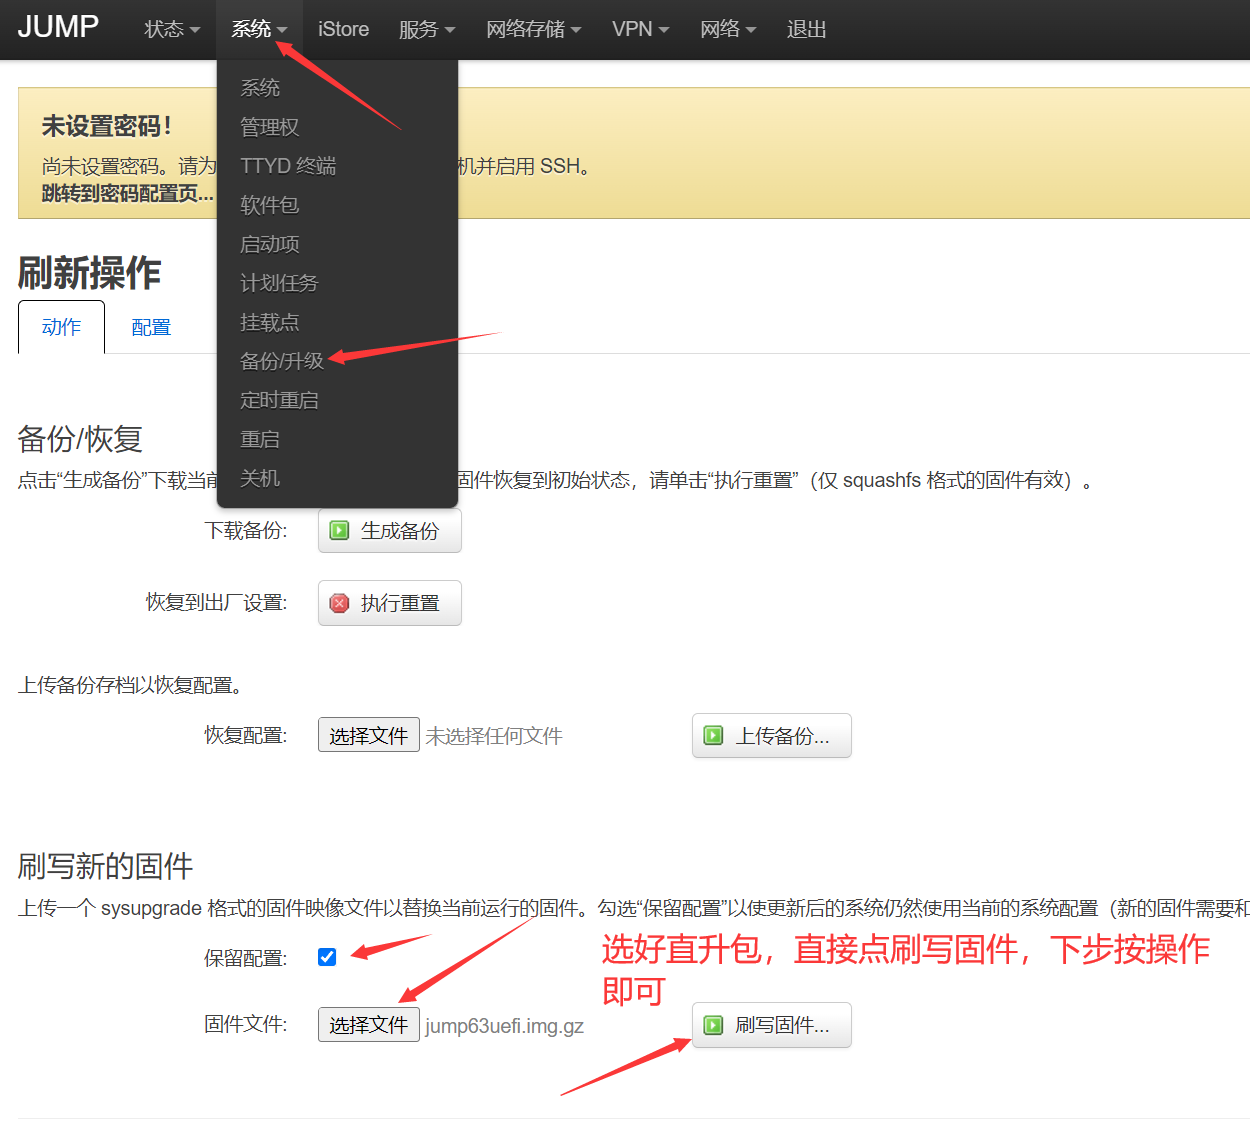Screen dimensions: 1250x1124
Task: Open the 服务 dropdown in navbar
Action: point(426,30)
